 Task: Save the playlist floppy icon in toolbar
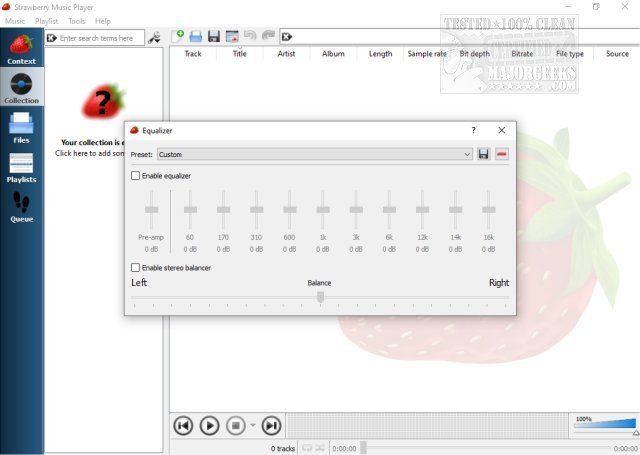click(x=214, y=36)
